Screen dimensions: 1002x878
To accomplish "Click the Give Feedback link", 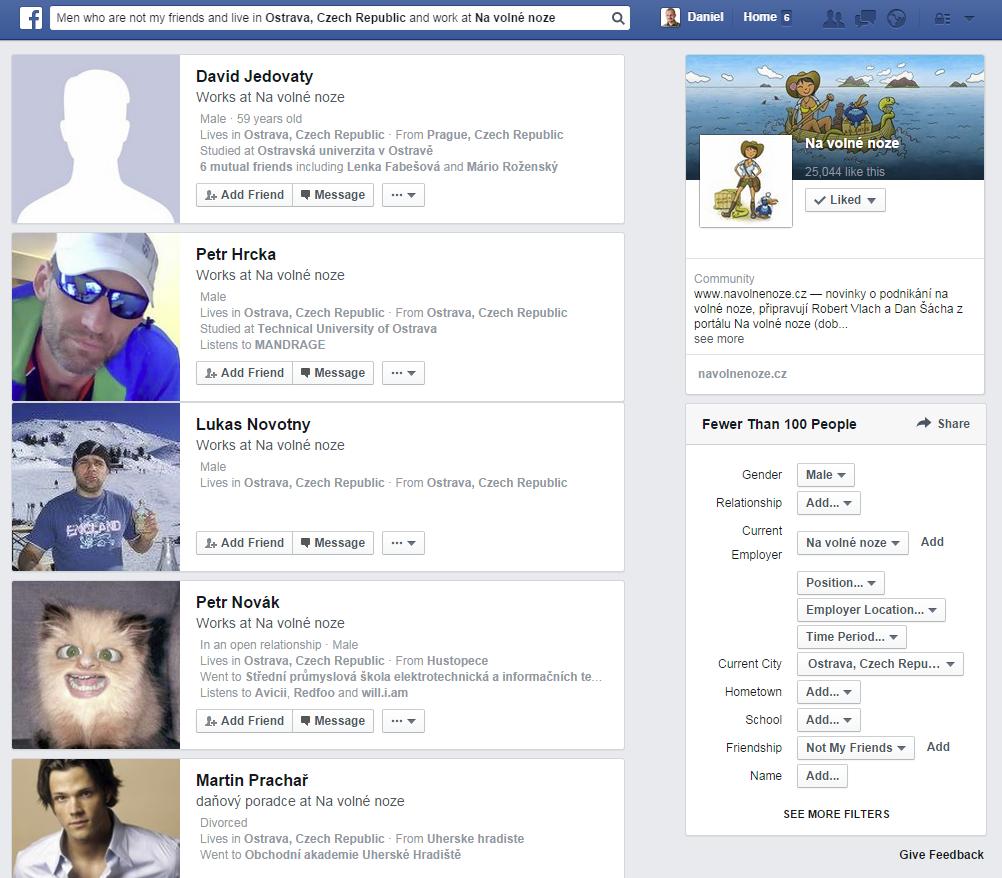I will [941, 855].
